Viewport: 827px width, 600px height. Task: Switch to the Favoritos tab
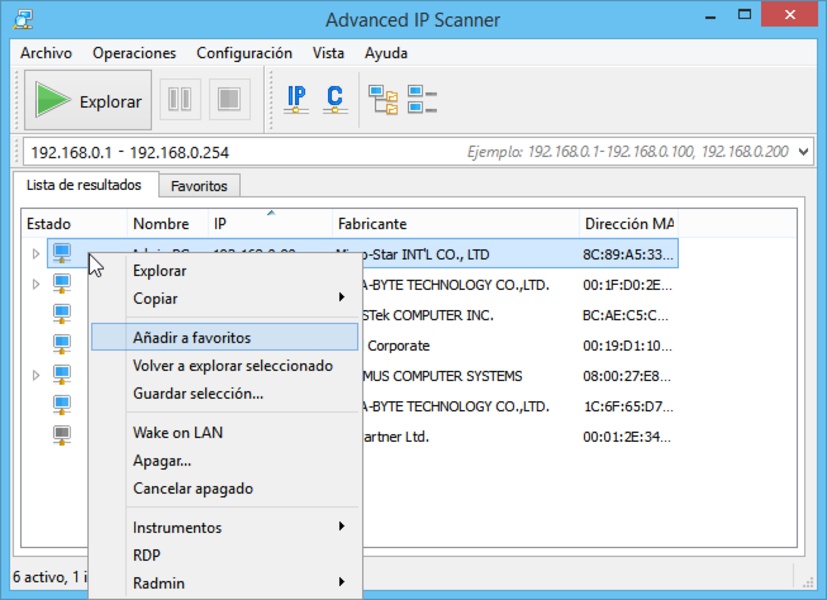pos(199,186)
